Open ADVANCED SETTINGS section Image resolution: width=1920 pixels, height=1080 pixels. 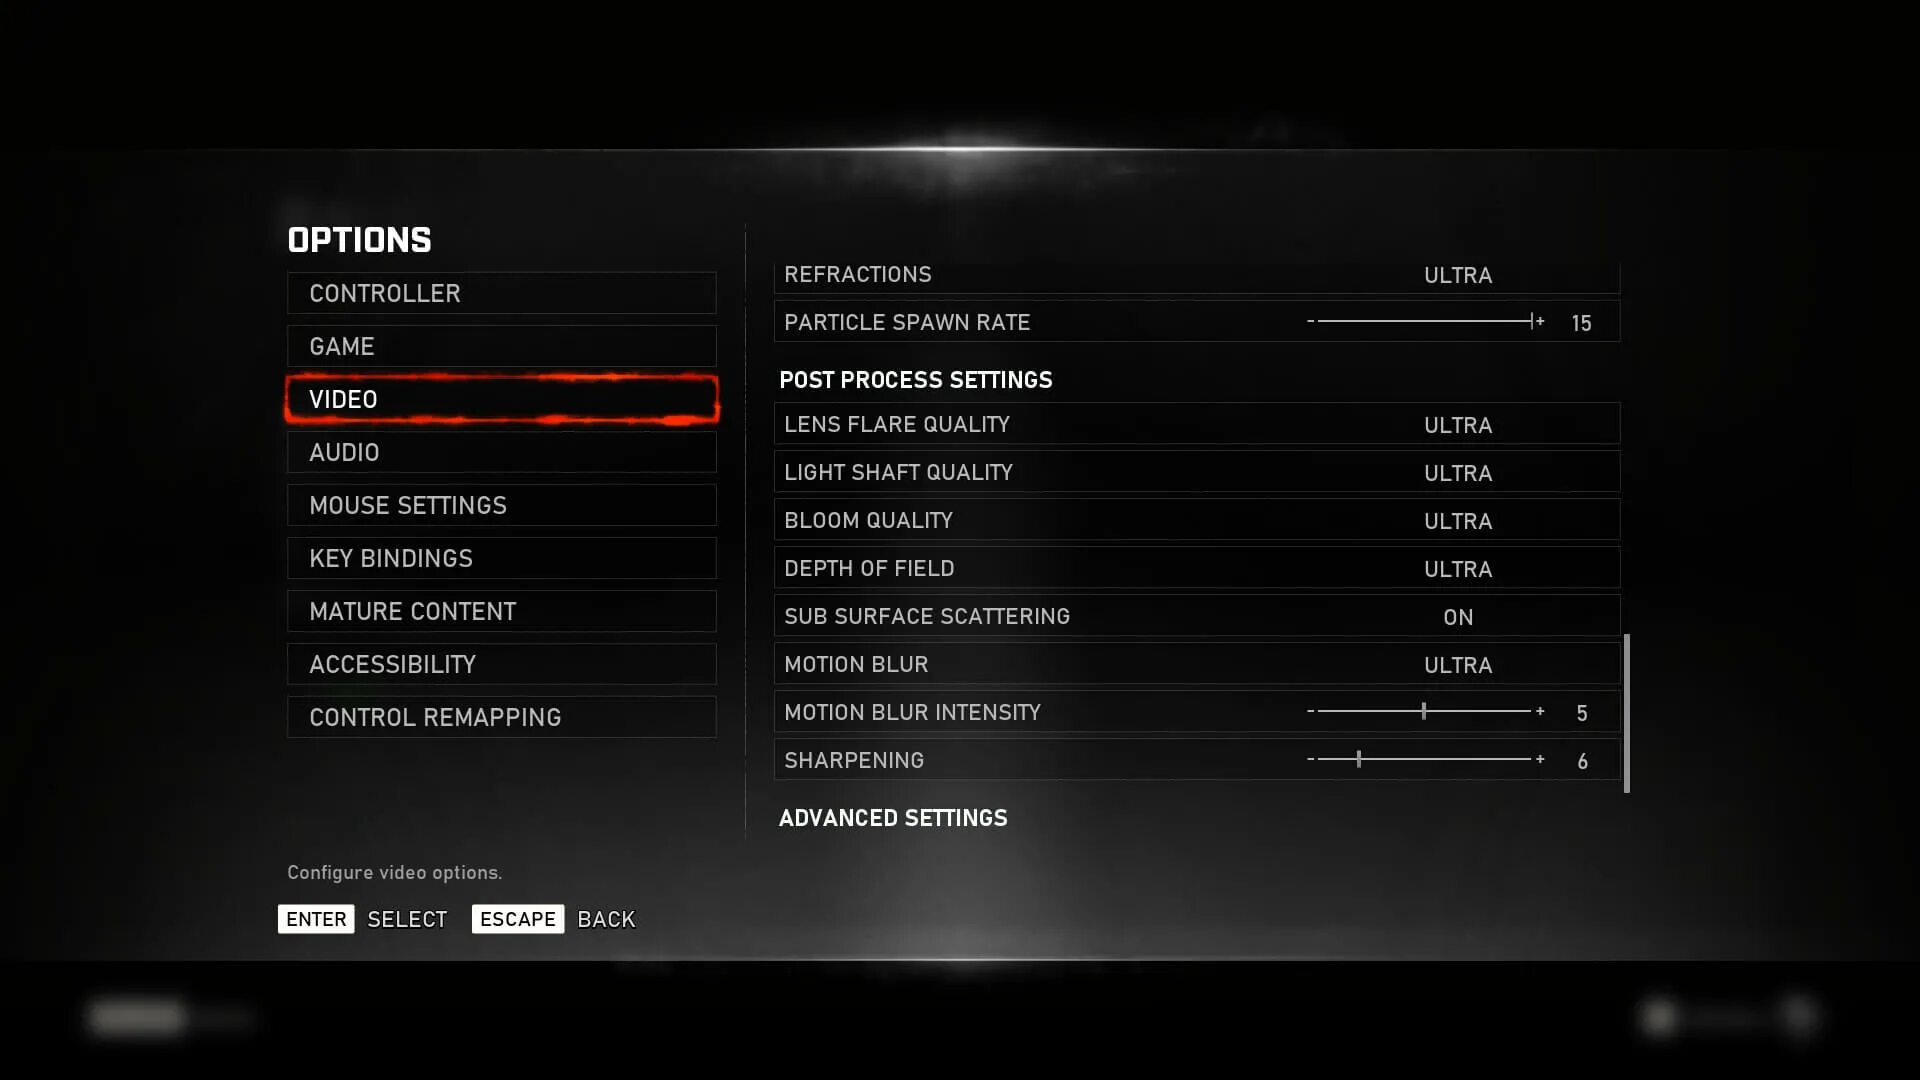click(891, 816)
